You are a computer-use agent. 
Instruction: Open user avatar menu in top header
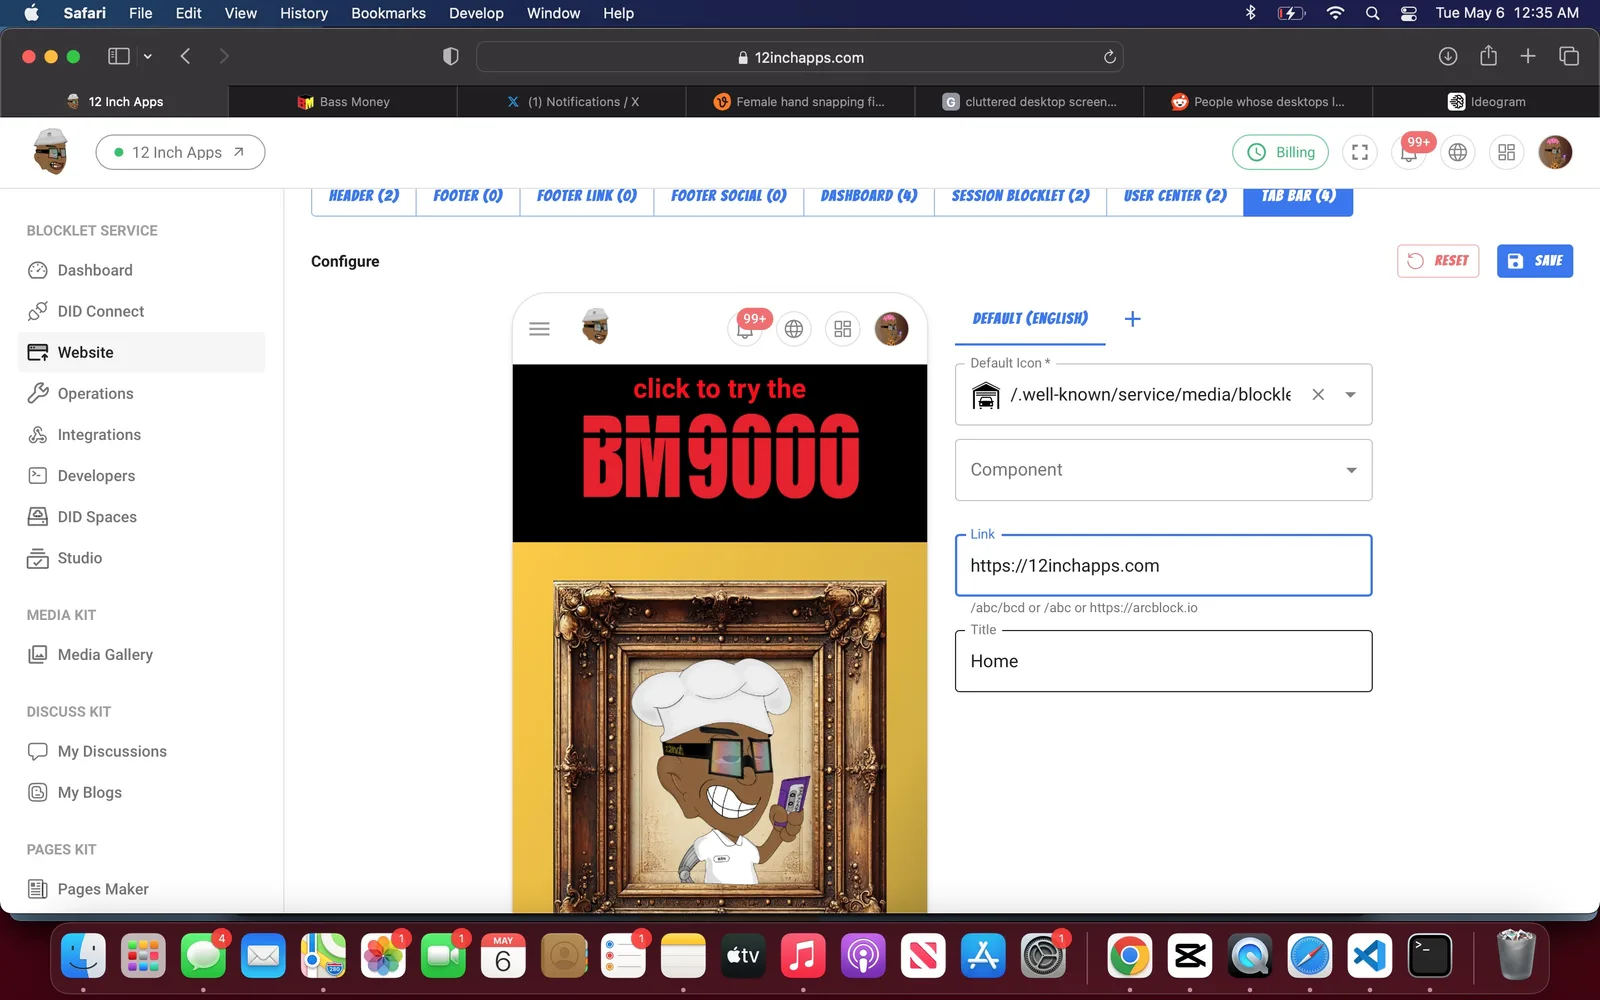1555,152
